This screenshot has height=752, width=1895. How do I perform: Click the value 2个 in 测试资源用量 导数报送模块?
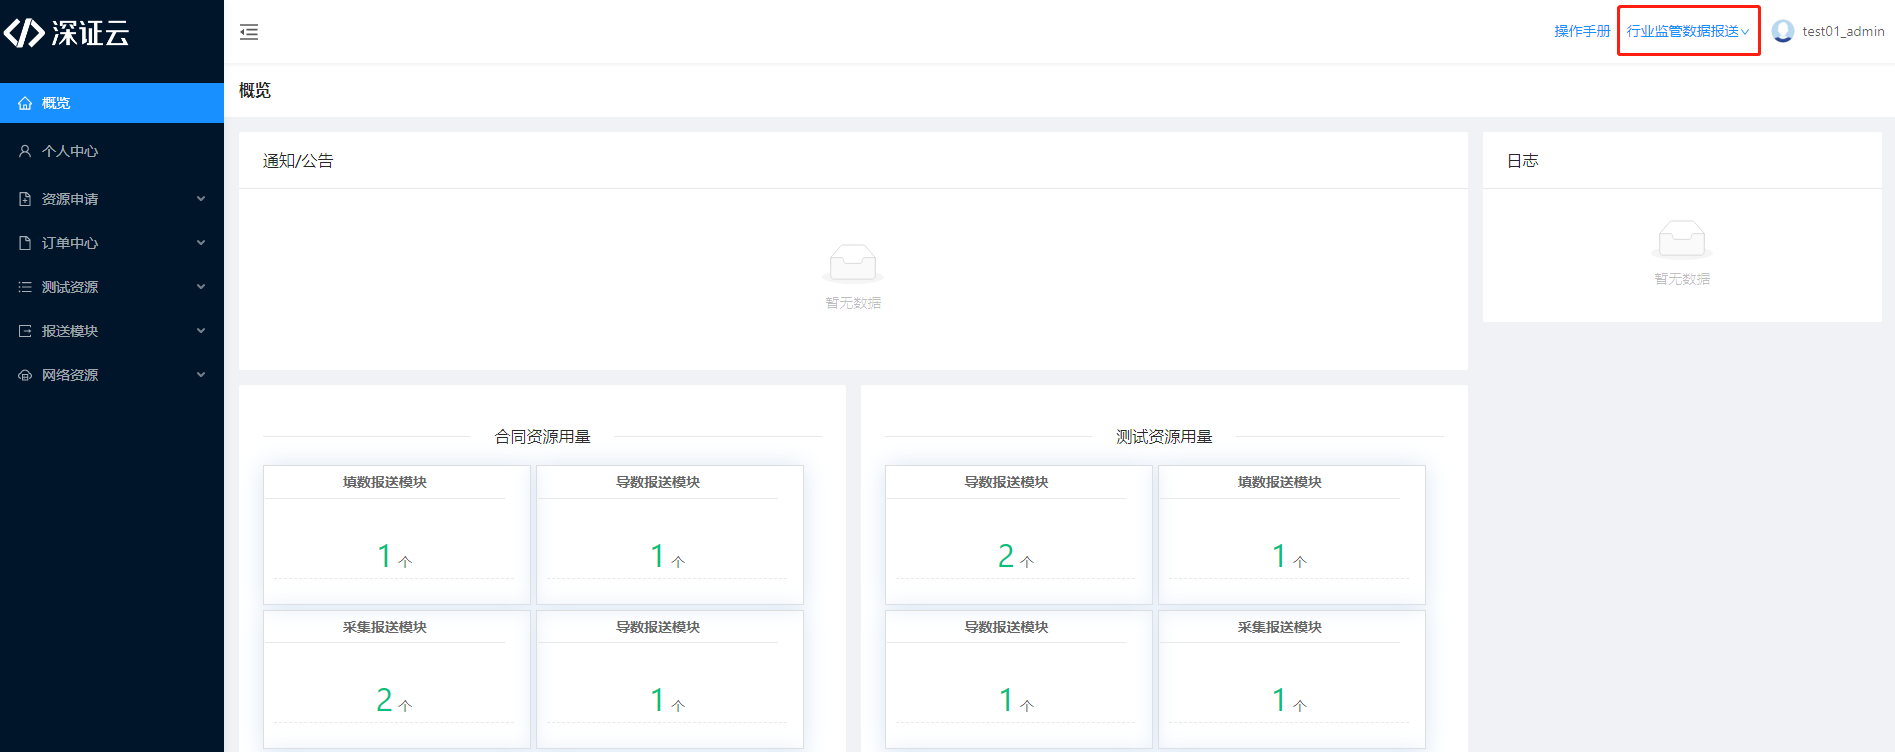[1016, 556]
